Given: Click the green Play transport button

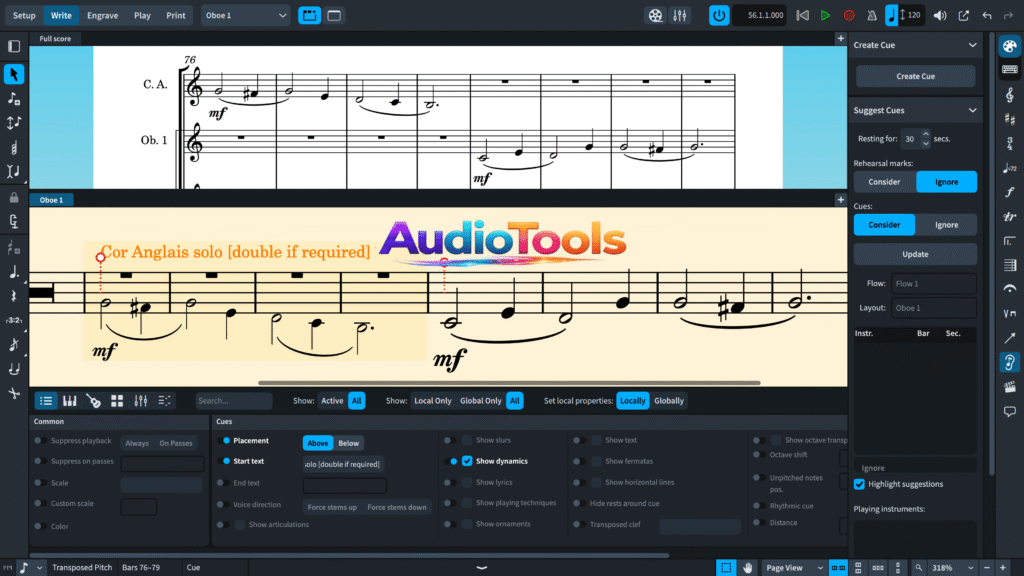Looking at the screenshot, I should [825, 15].
